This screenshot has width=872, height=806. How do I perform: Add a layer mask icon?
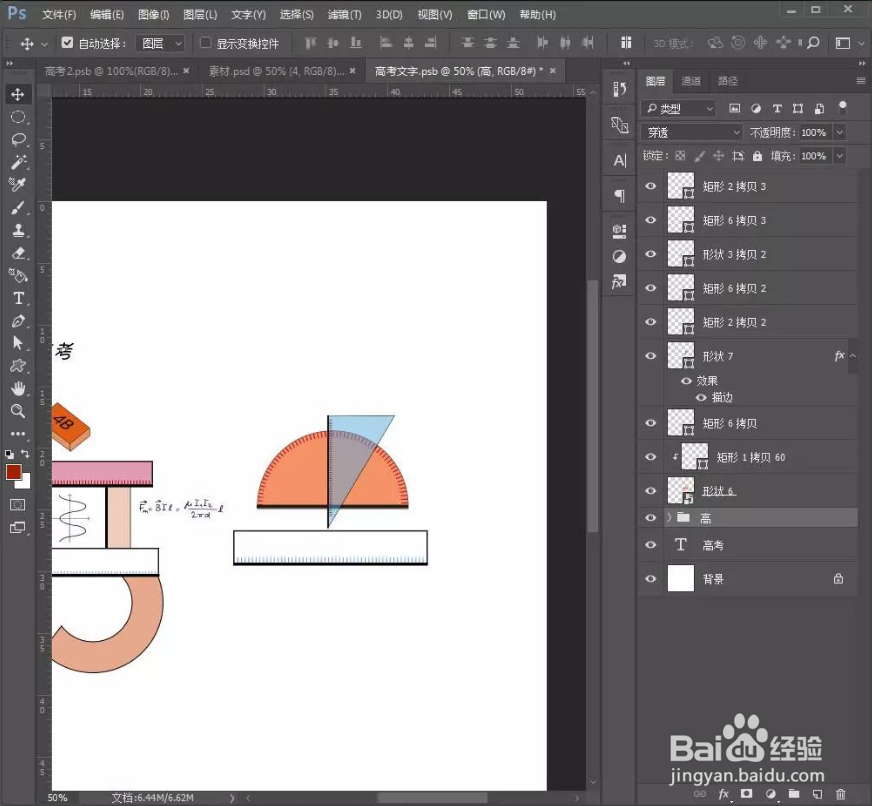[746, 794]
